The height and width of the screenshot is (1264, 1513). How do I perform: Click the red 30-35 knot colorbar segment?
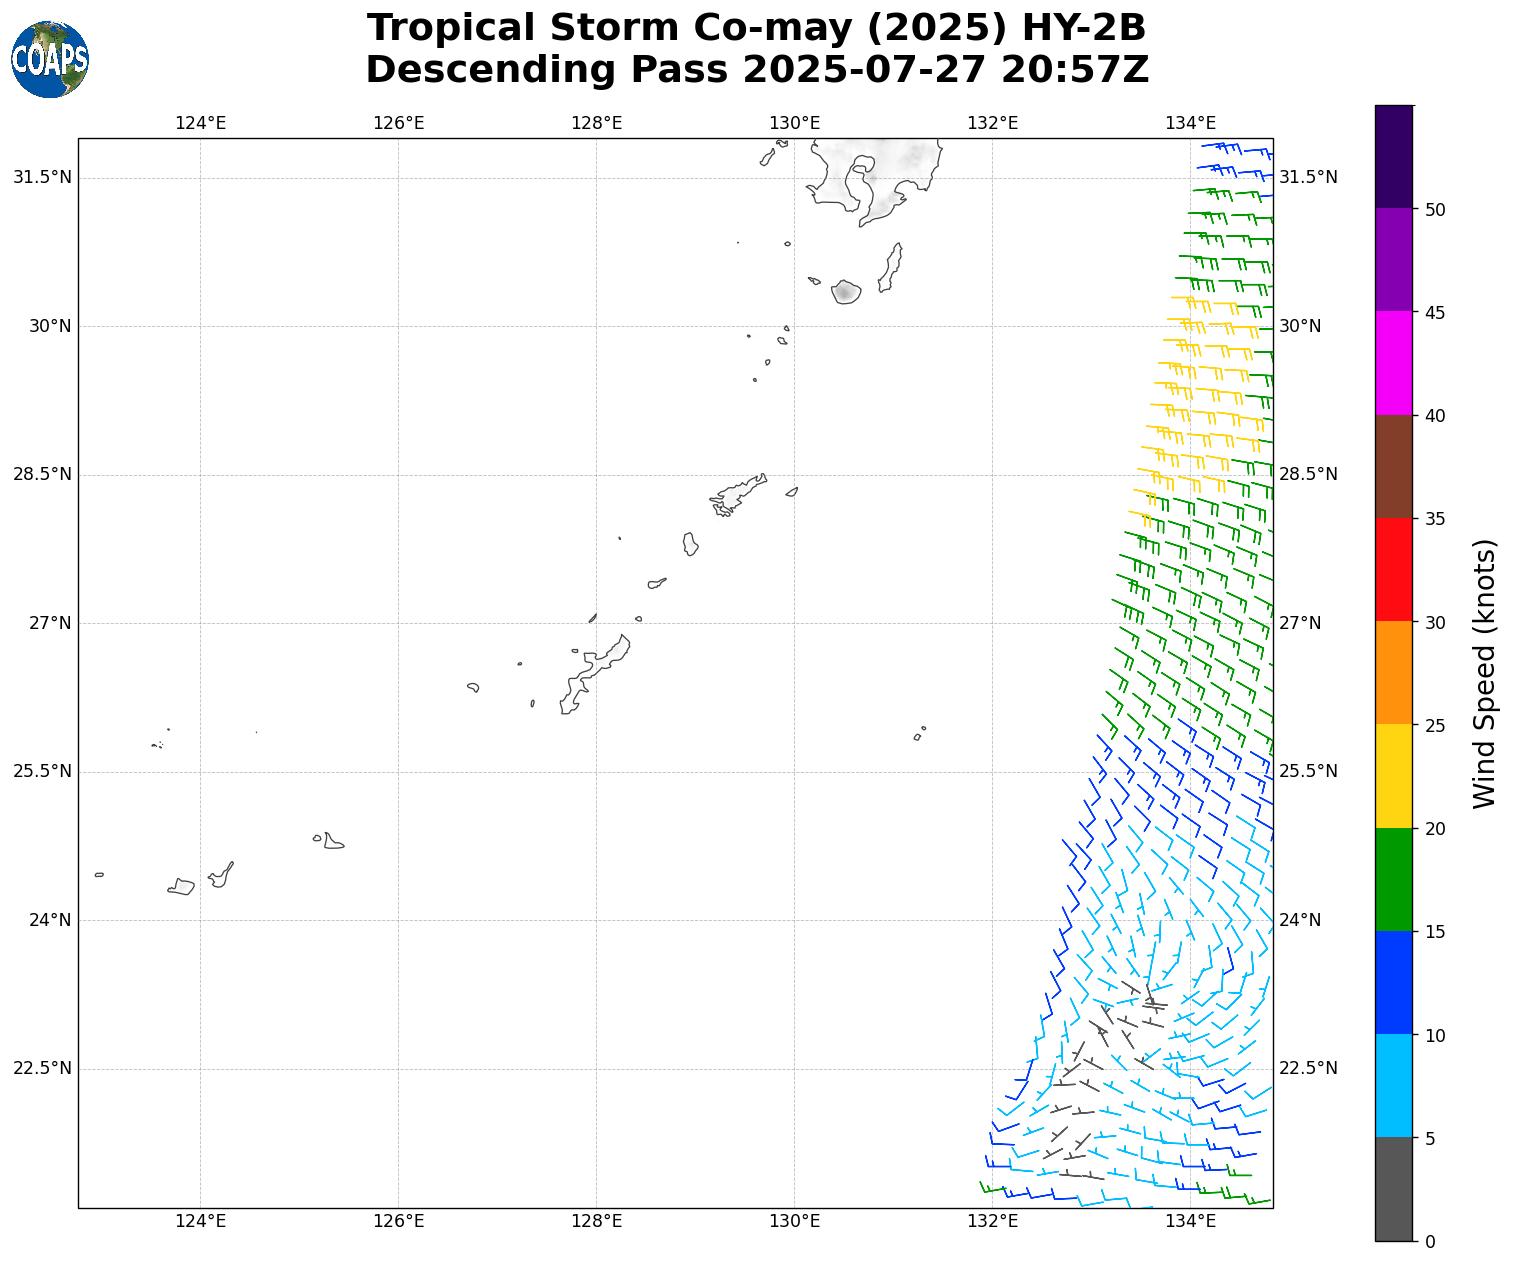pos(1393,569)
